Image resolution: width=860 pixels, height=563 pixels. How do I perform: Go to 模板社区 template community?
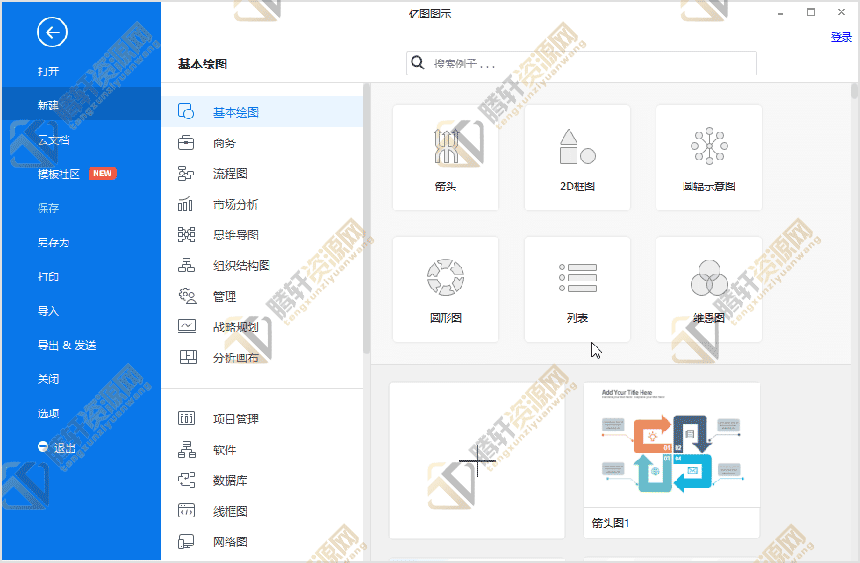click(58, 174)
